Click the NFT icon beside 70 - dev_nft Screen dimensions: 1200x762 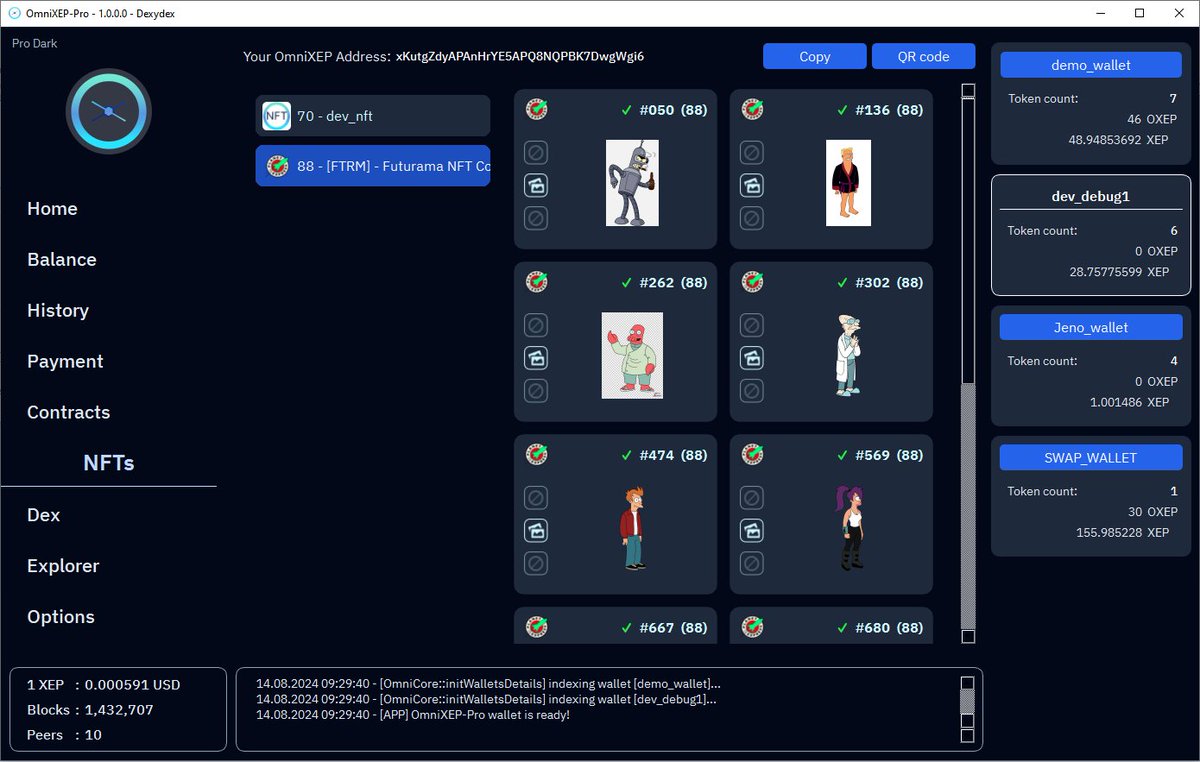tap(277, 116)
